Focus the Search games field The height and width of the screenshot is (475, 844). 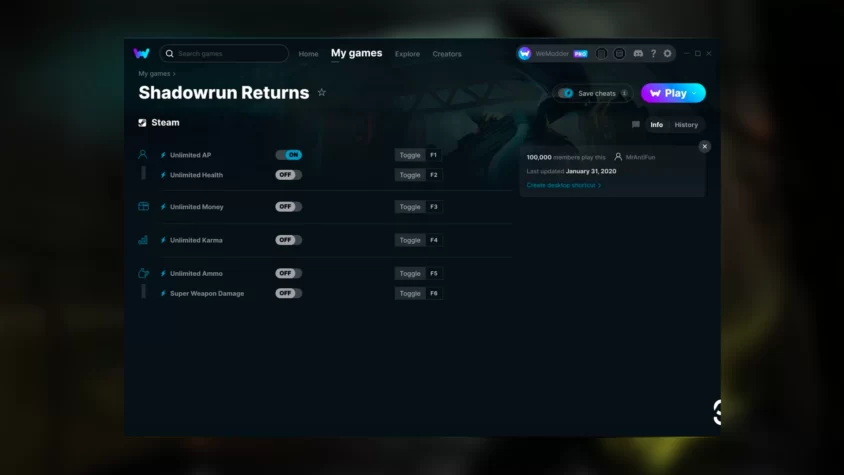[x=224, y=53]
